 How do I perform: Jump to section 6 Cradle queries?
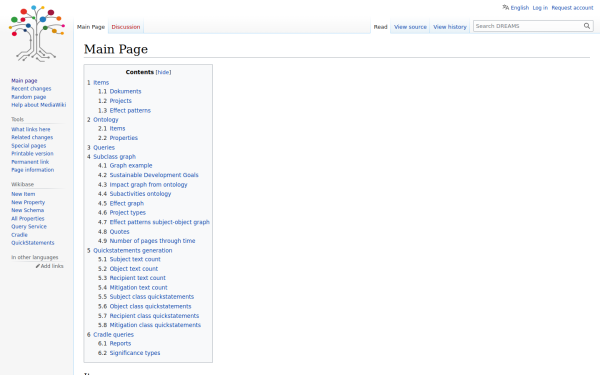pos(113,335)
